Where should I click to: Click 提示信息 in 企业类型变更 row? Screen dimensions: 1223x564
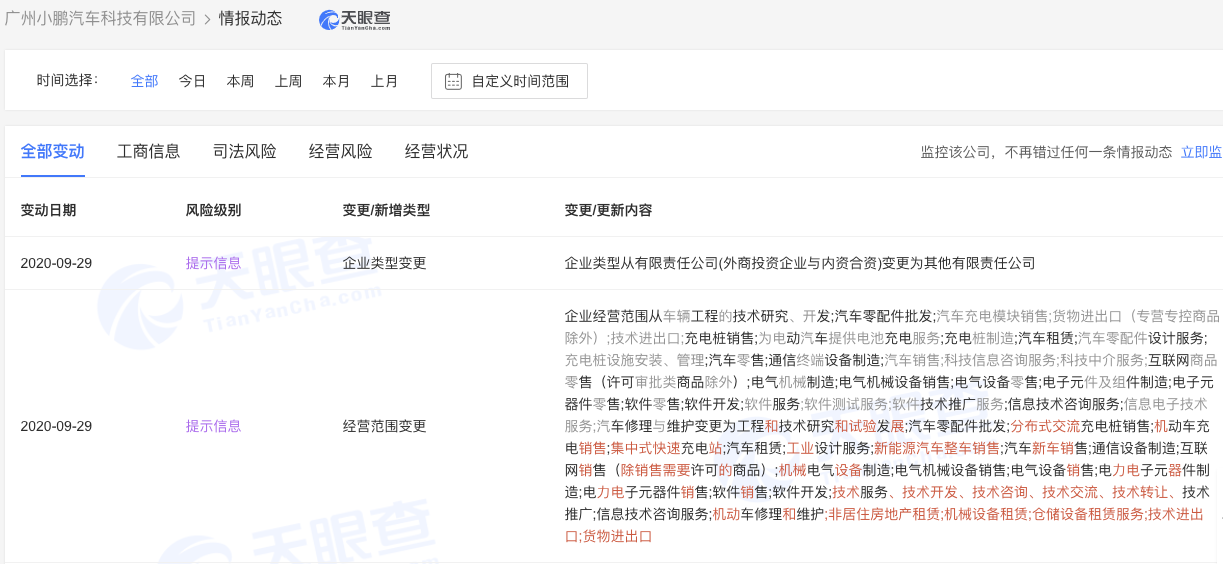point(214,263)
